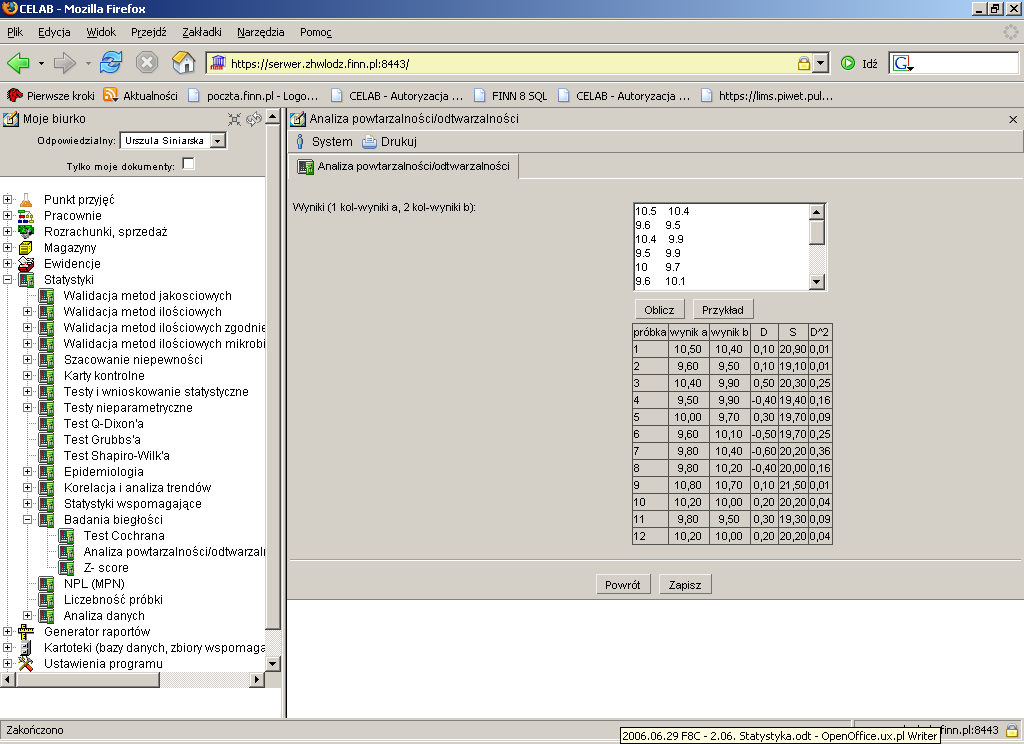Open poczta.finn.pl bookmark

tap(253, 95)
